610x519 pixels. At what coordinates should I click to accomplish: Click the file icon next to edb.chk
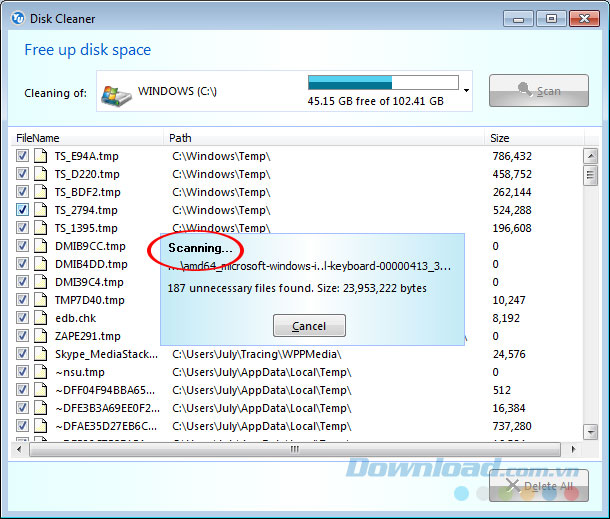[x=41, y=318]
